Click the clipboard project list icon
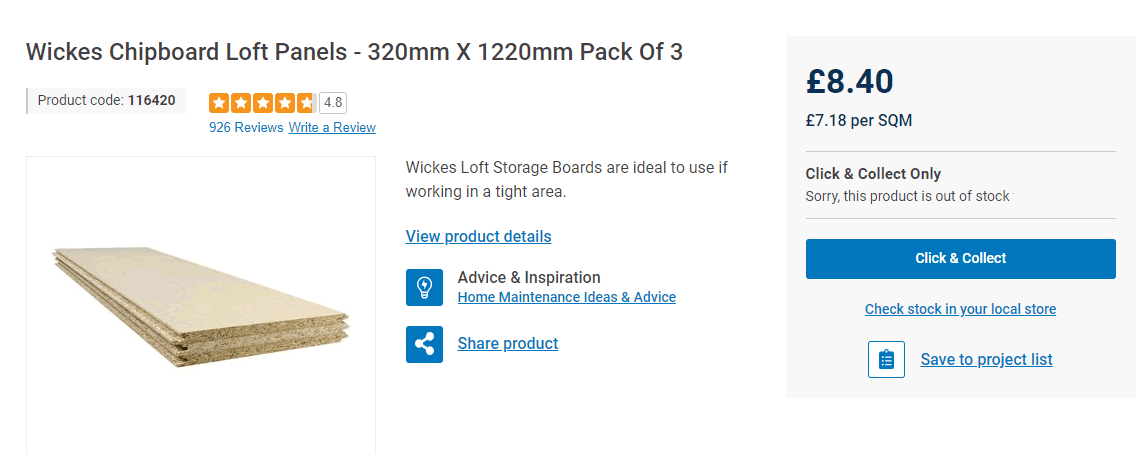Viewport: 1144px width, 454px height. click(x=886, y=360)
